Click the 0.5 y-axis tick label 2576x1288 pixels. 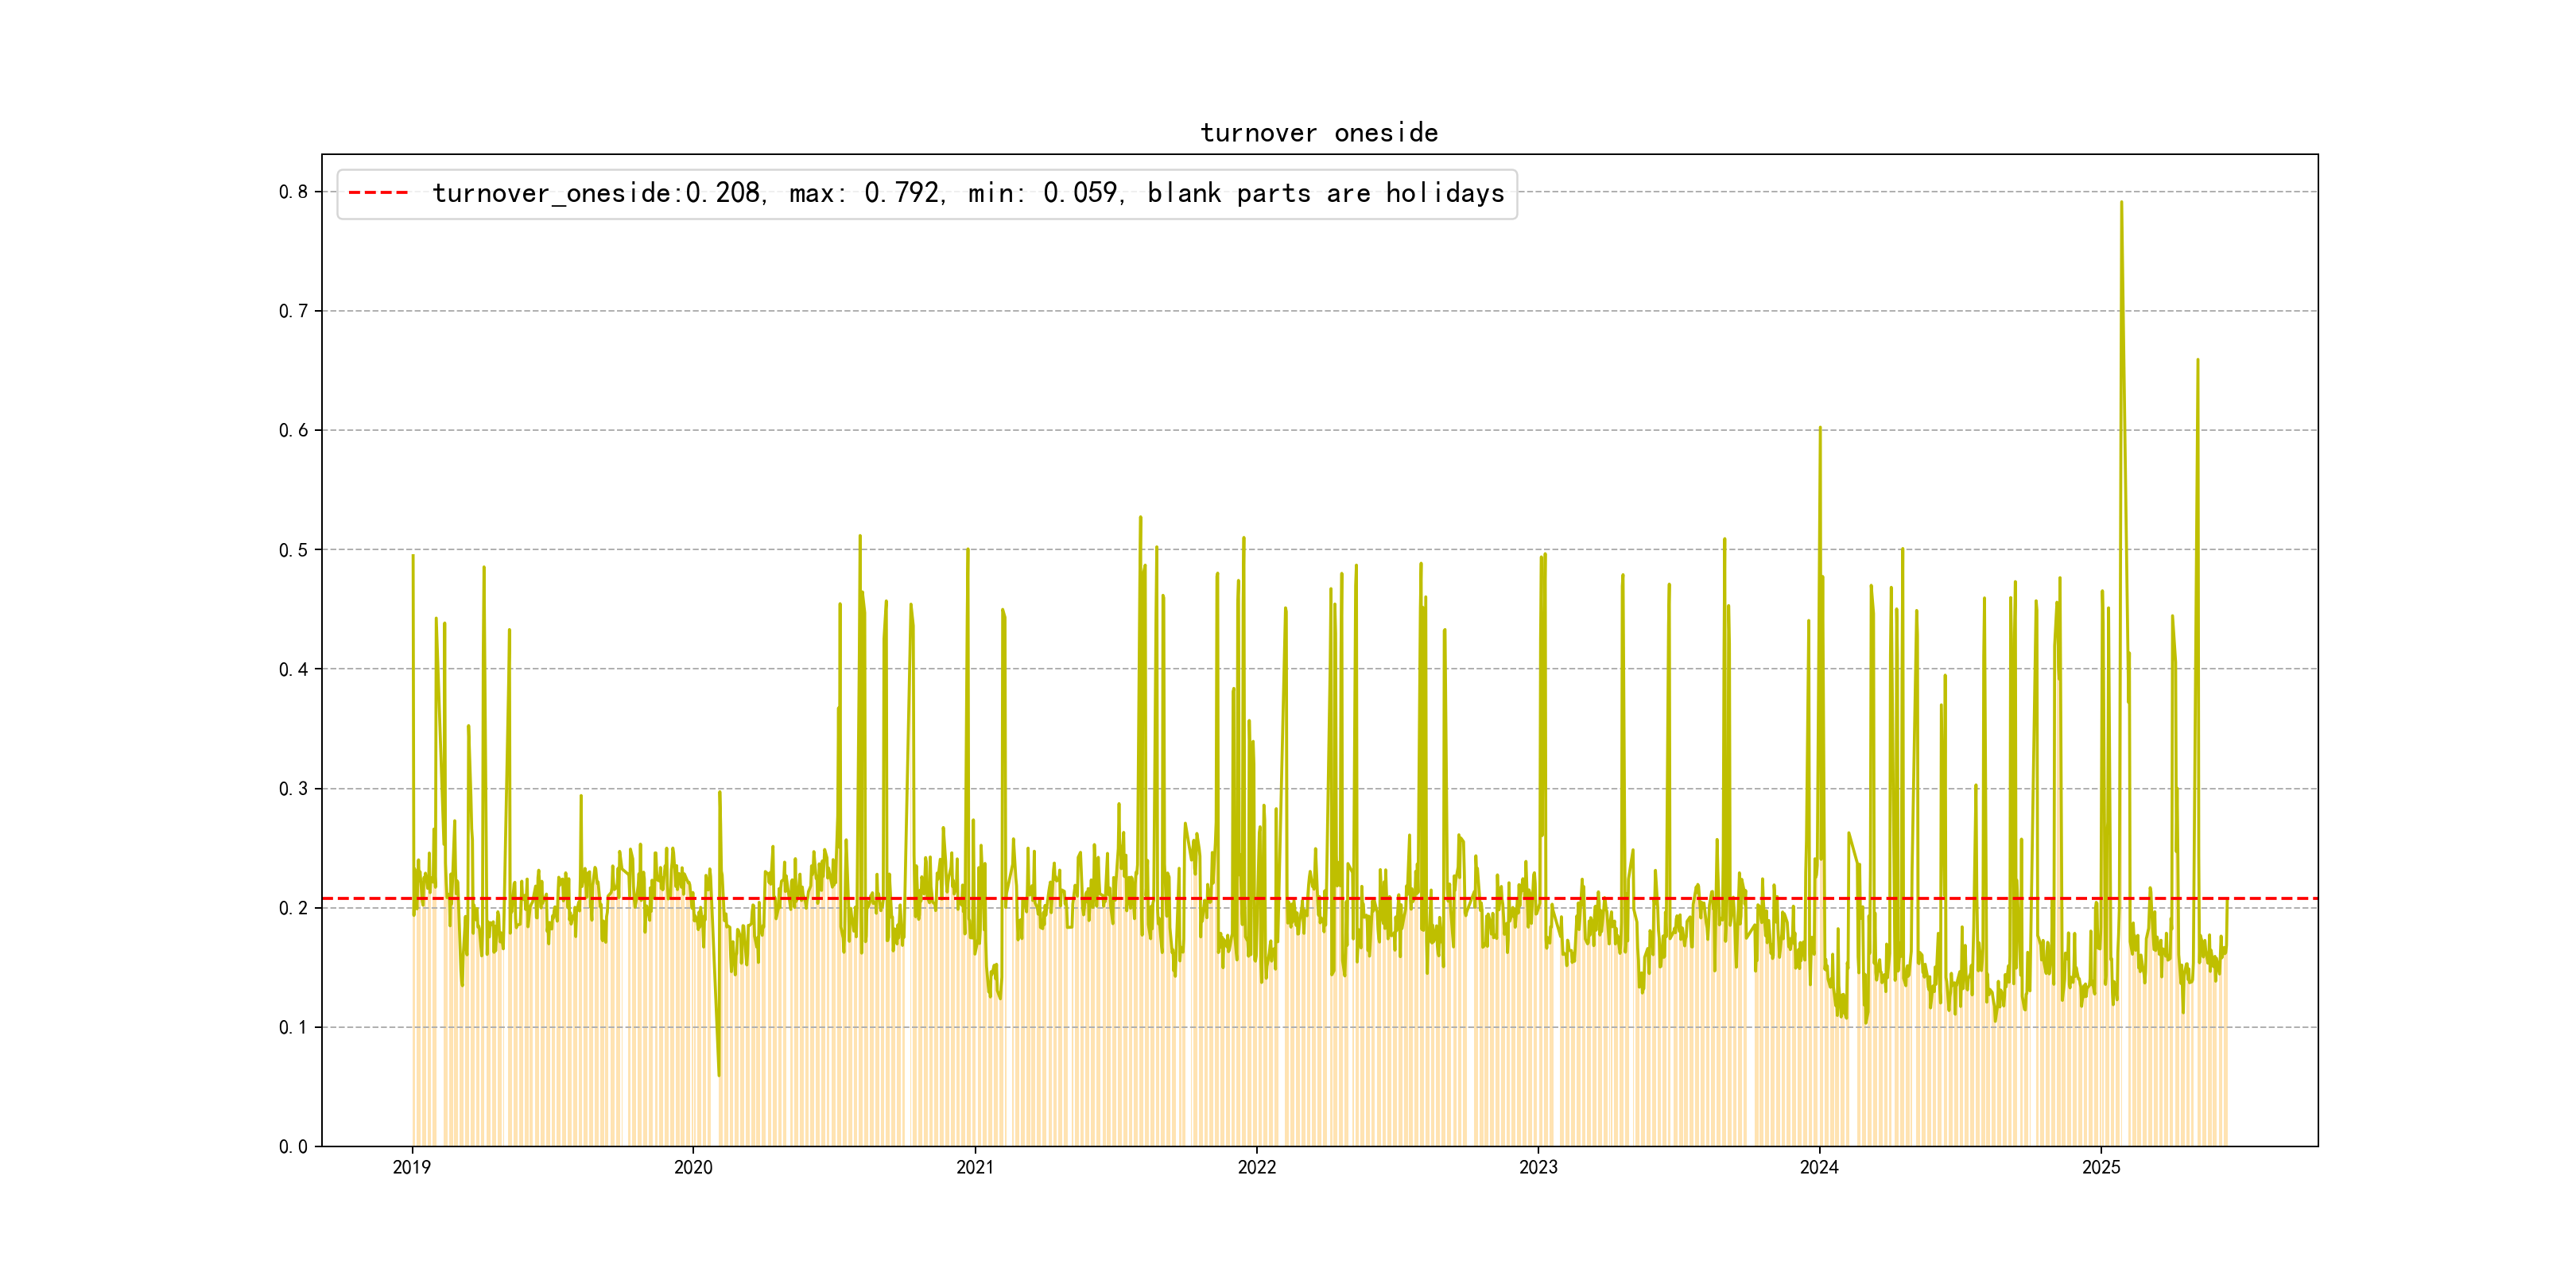point(293,550)
